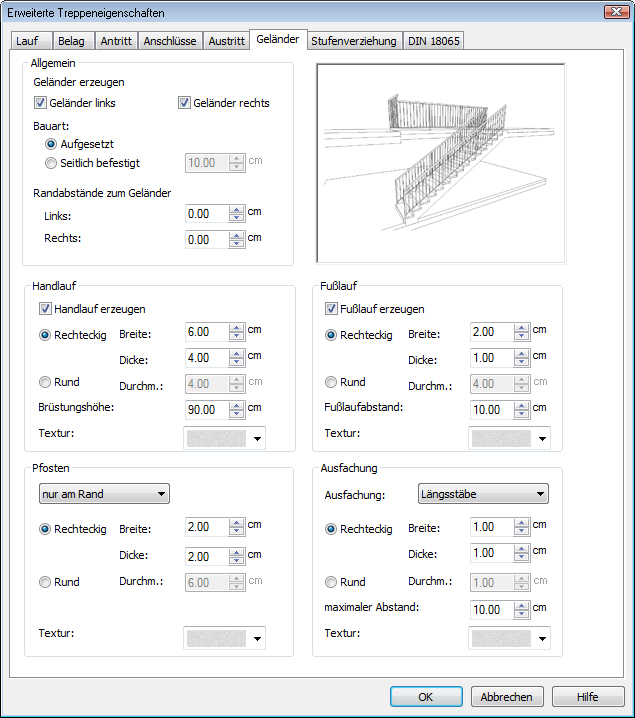The image size is (635, 718).
Task: Open the Fußlauf Textur dropdown
Action: pyautogui.click(x=509, y=438)
